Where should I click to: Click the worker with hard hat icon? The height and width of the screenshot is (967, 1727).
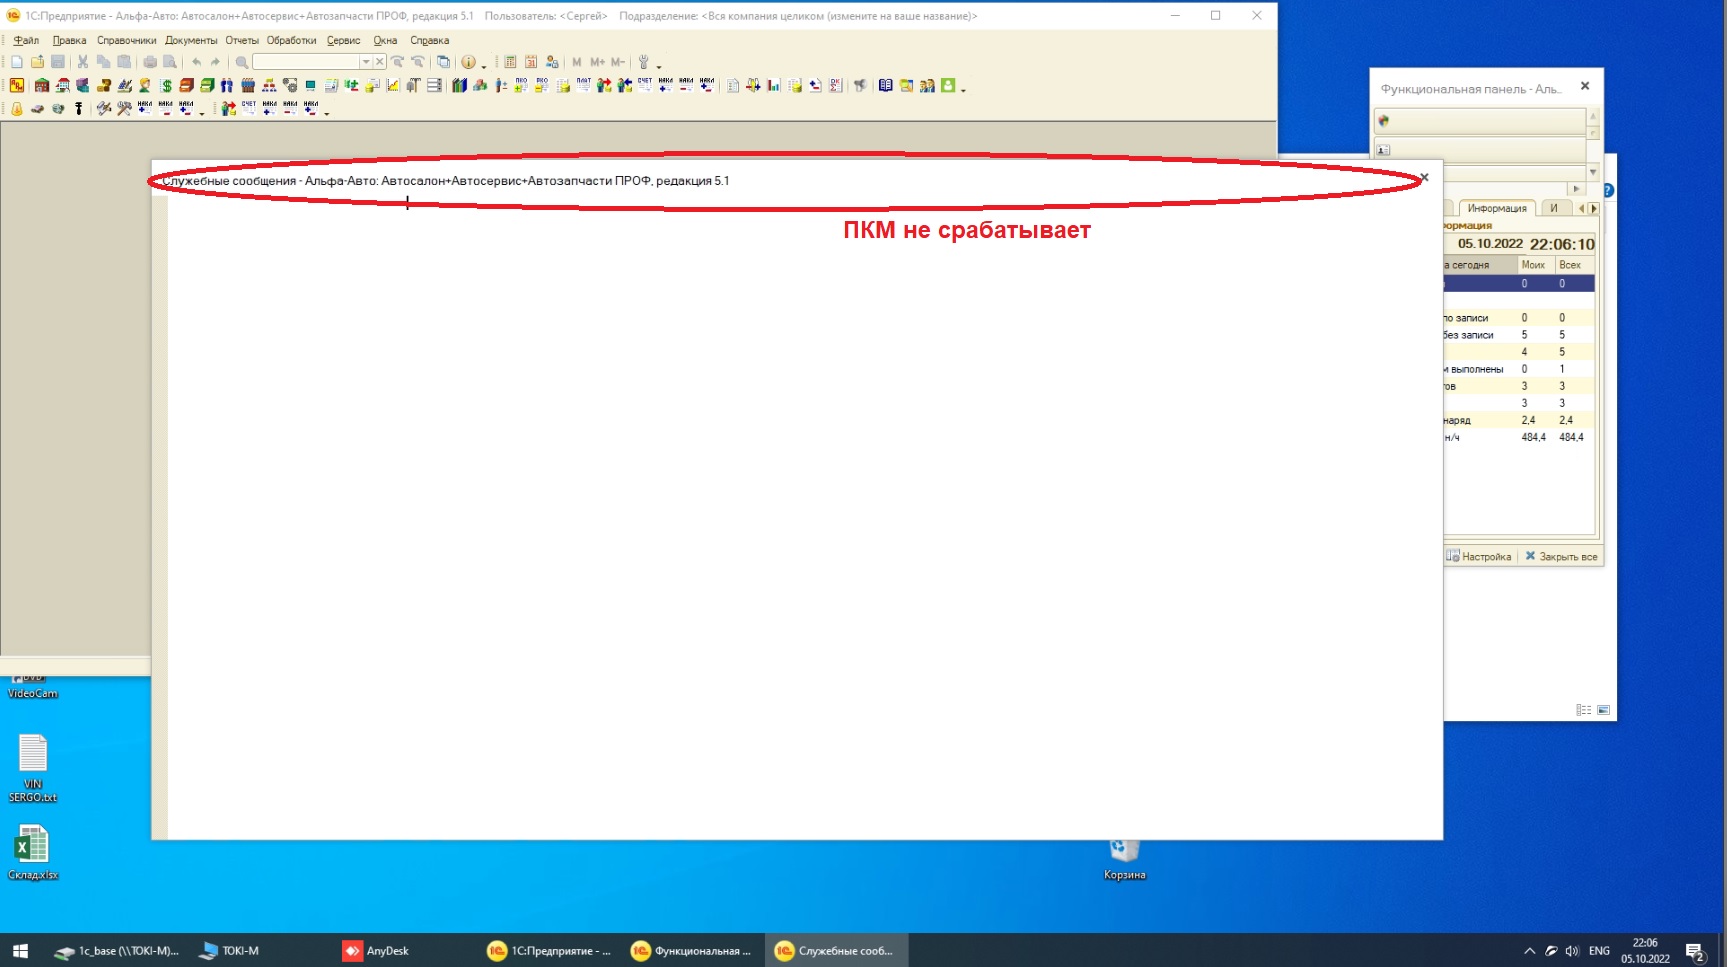point(145,86)
